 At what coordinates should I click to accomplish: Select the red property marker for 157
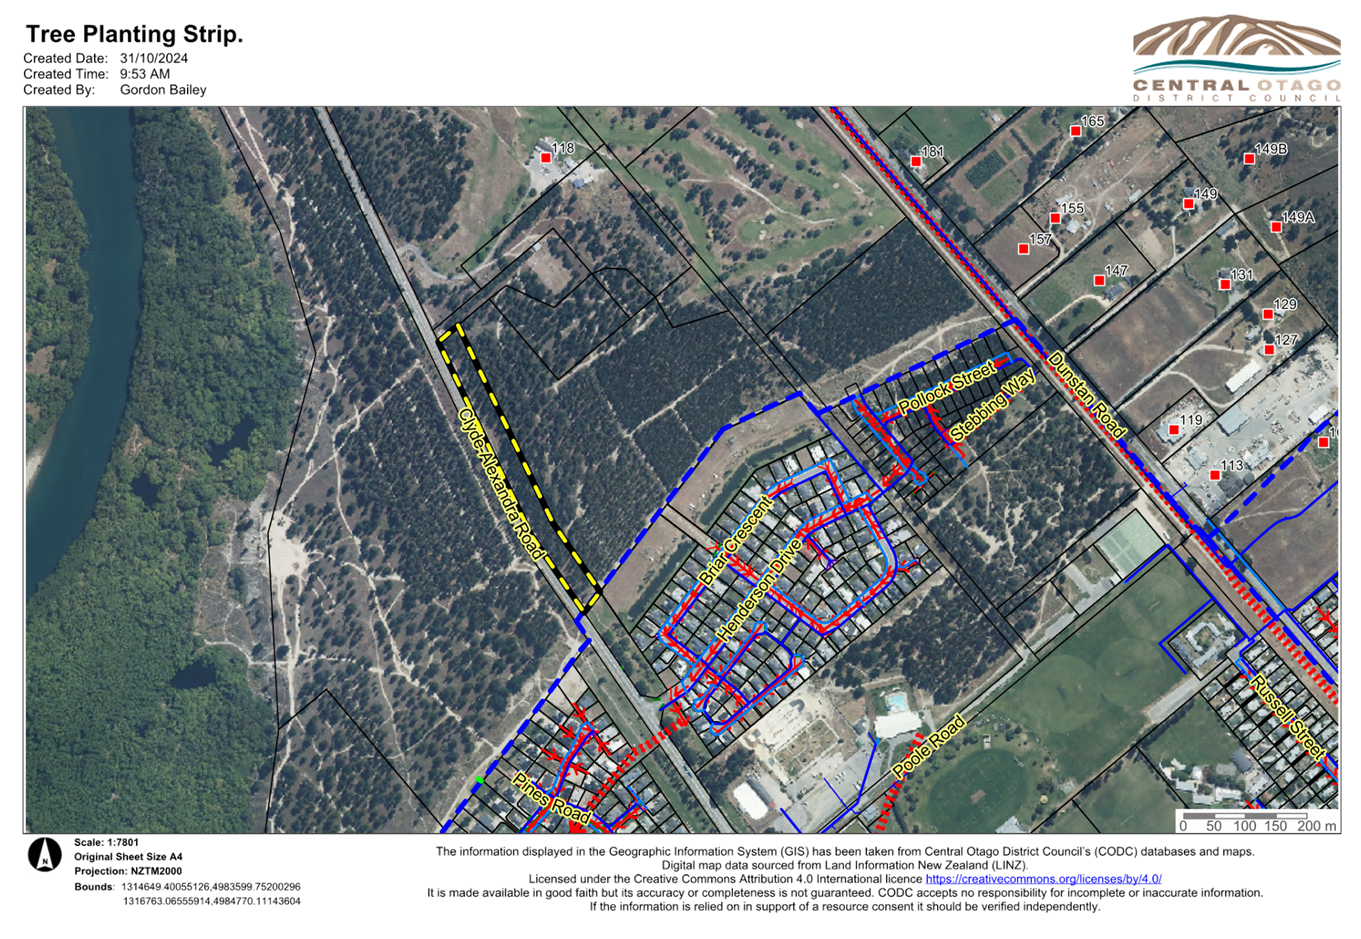pyautogui.click(x=1023, y=249)
